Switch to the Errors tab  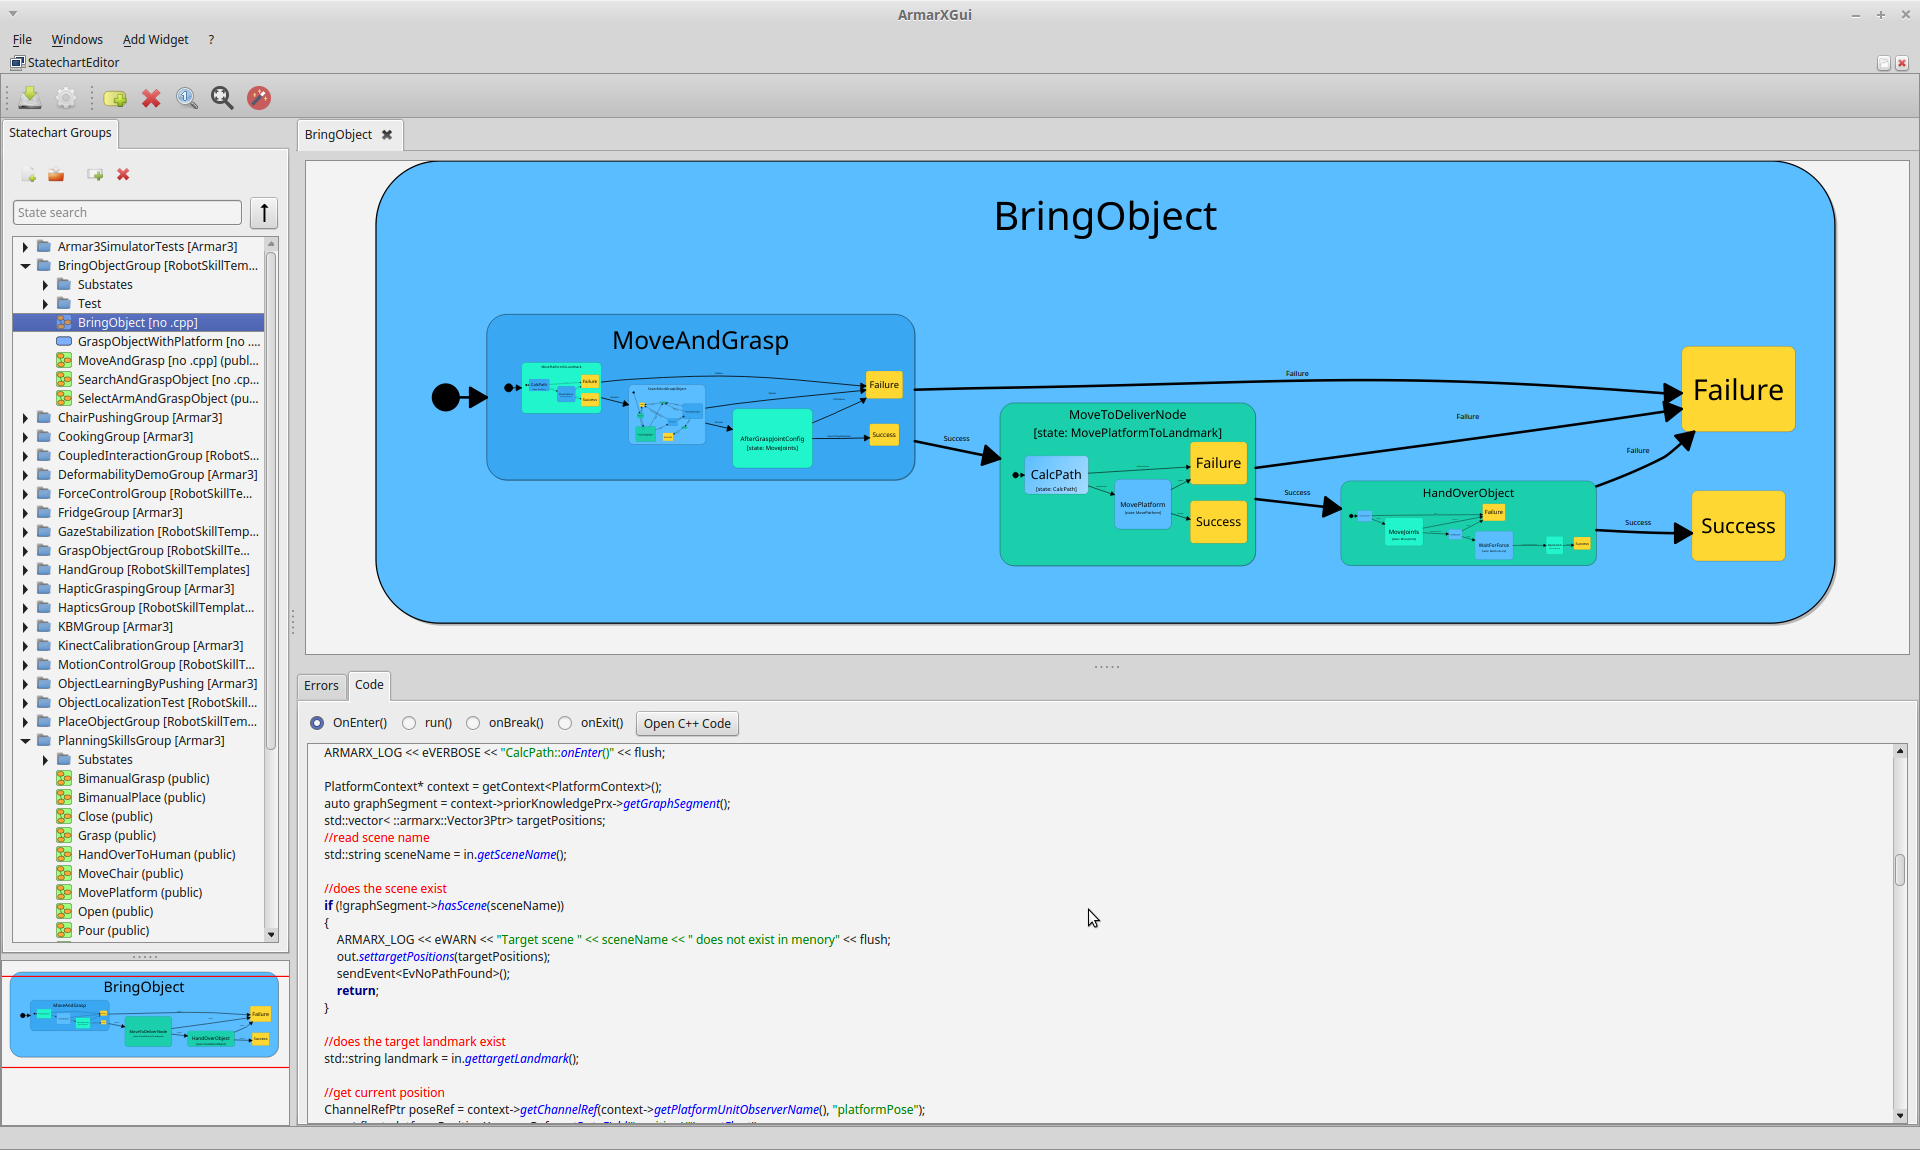pyautogui.click(x=321, y=685)
